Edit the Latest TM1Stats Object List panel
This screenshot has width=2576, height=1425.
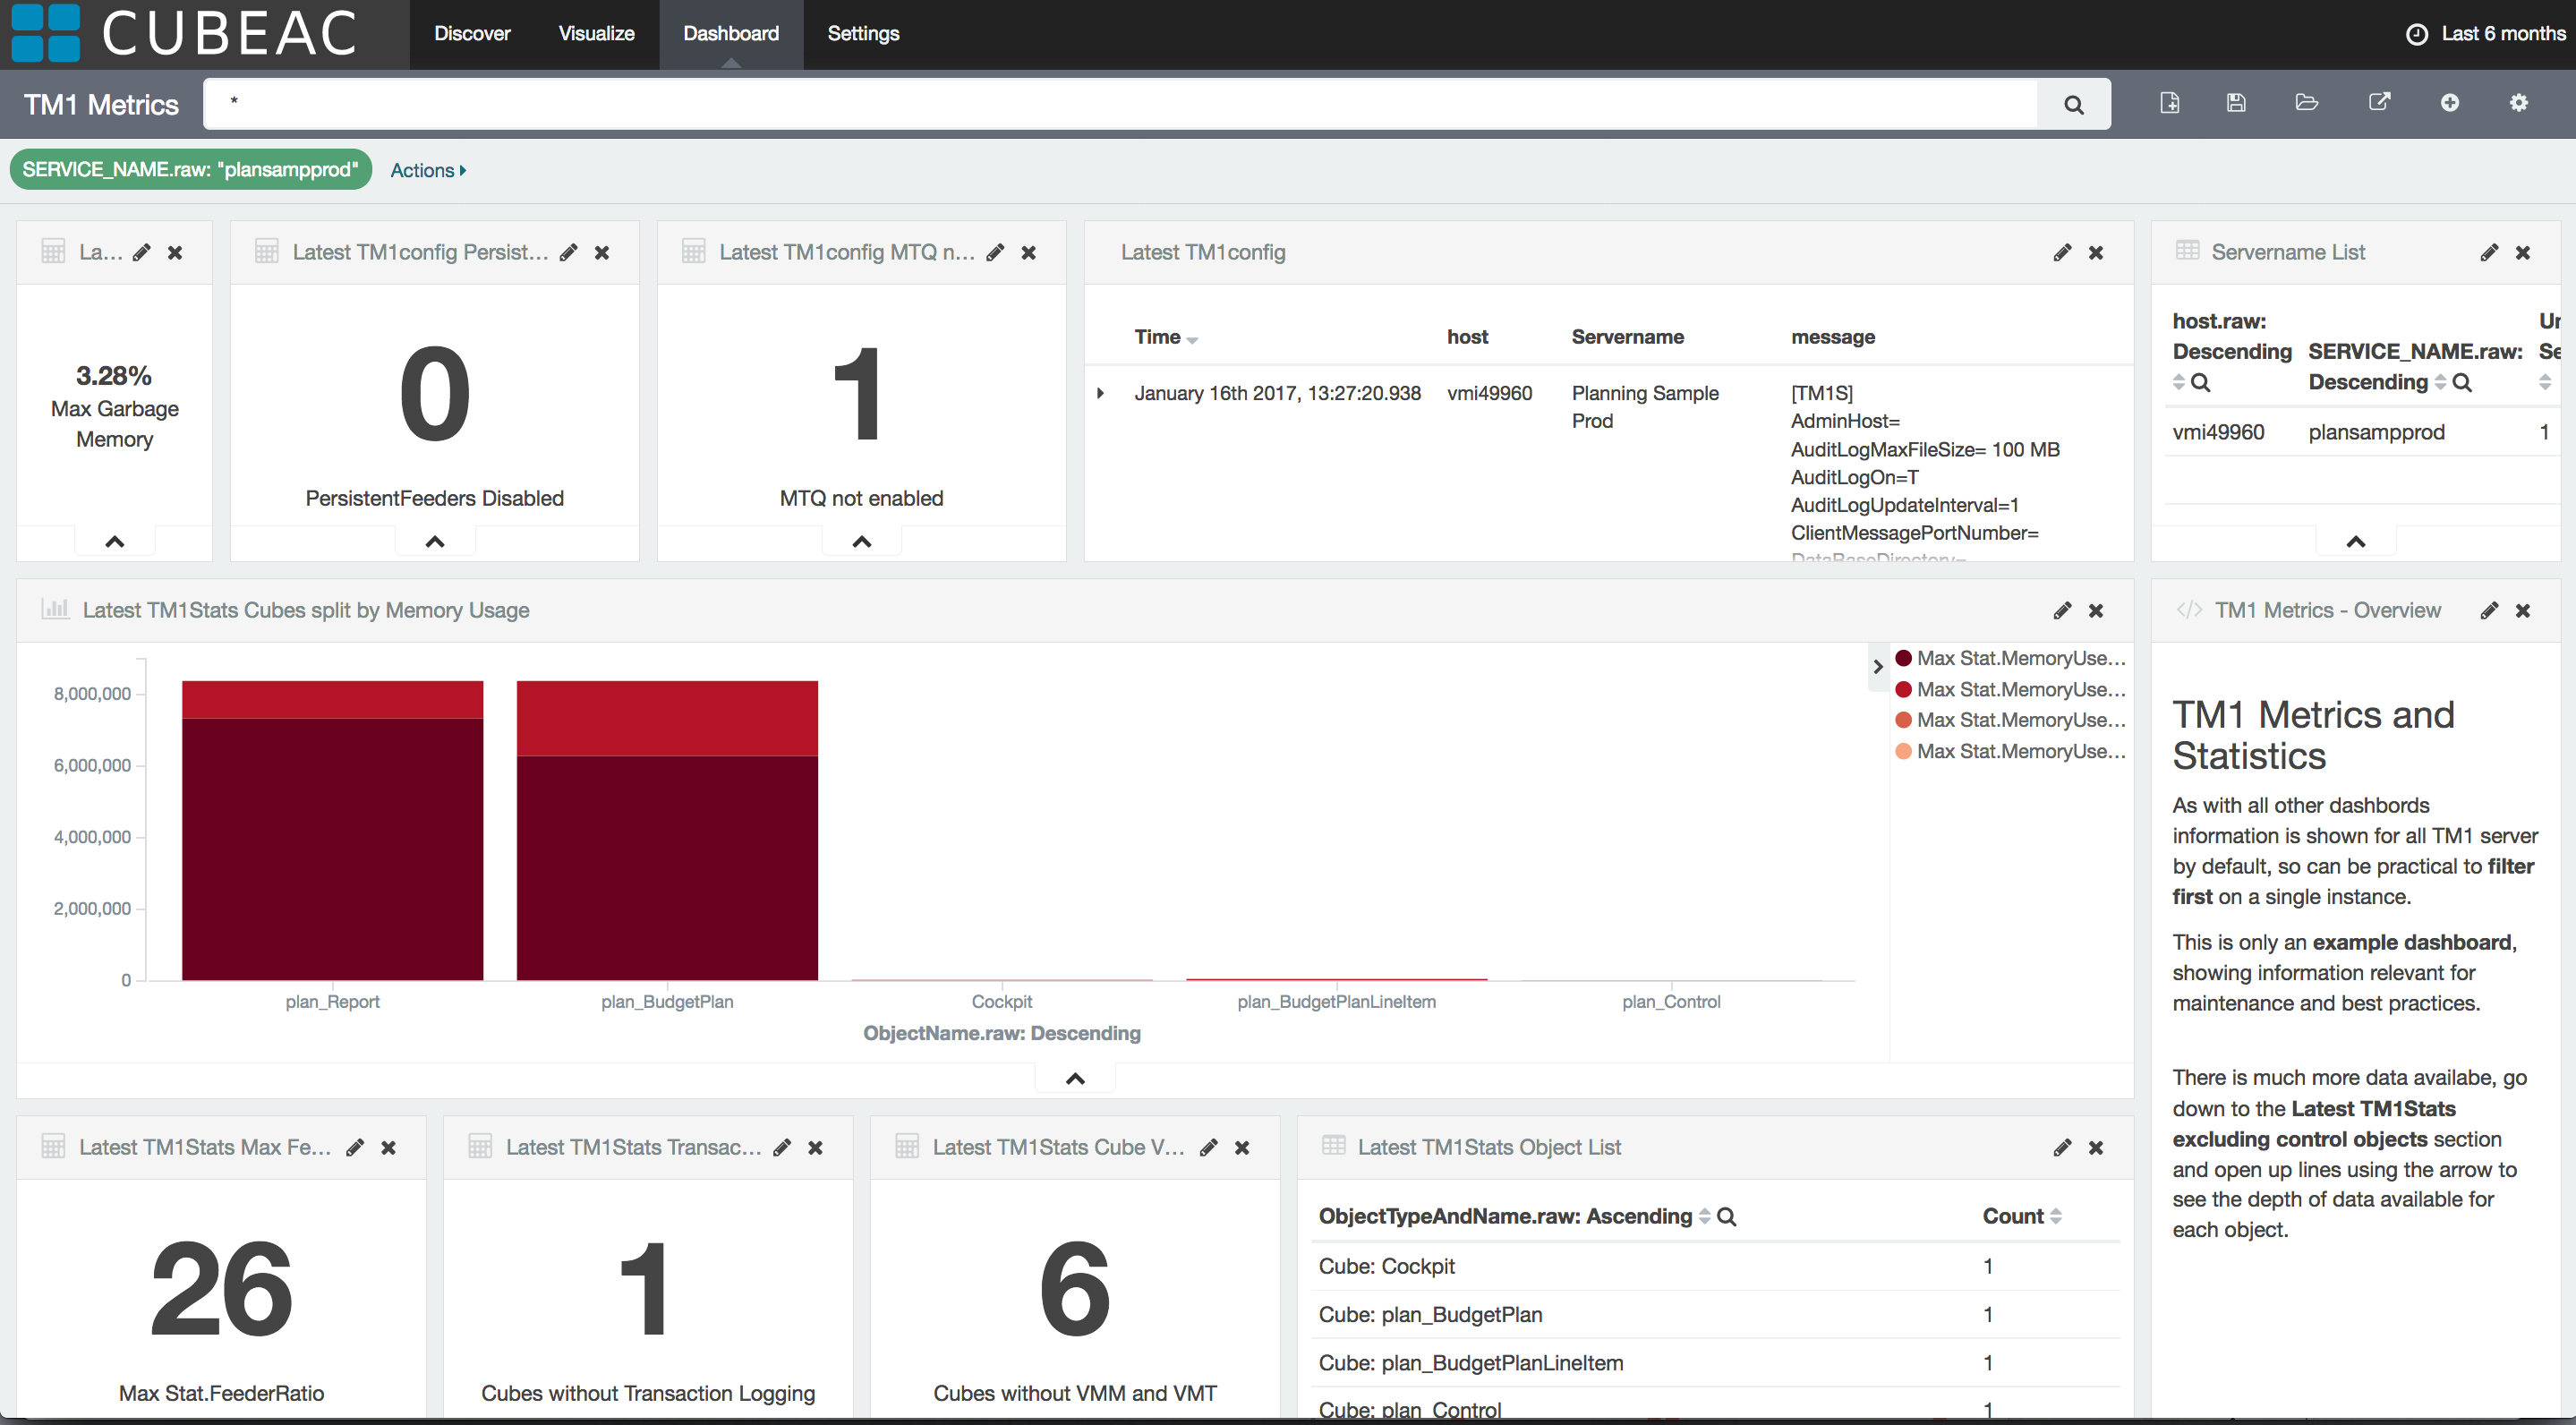pos(2062,1148)
